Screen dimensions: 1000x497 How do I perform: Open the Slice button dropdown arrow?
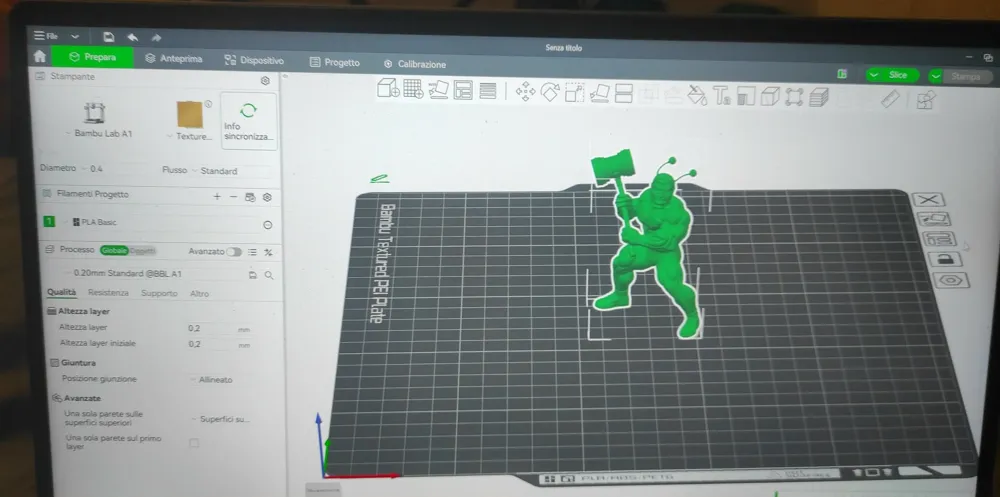874,75
